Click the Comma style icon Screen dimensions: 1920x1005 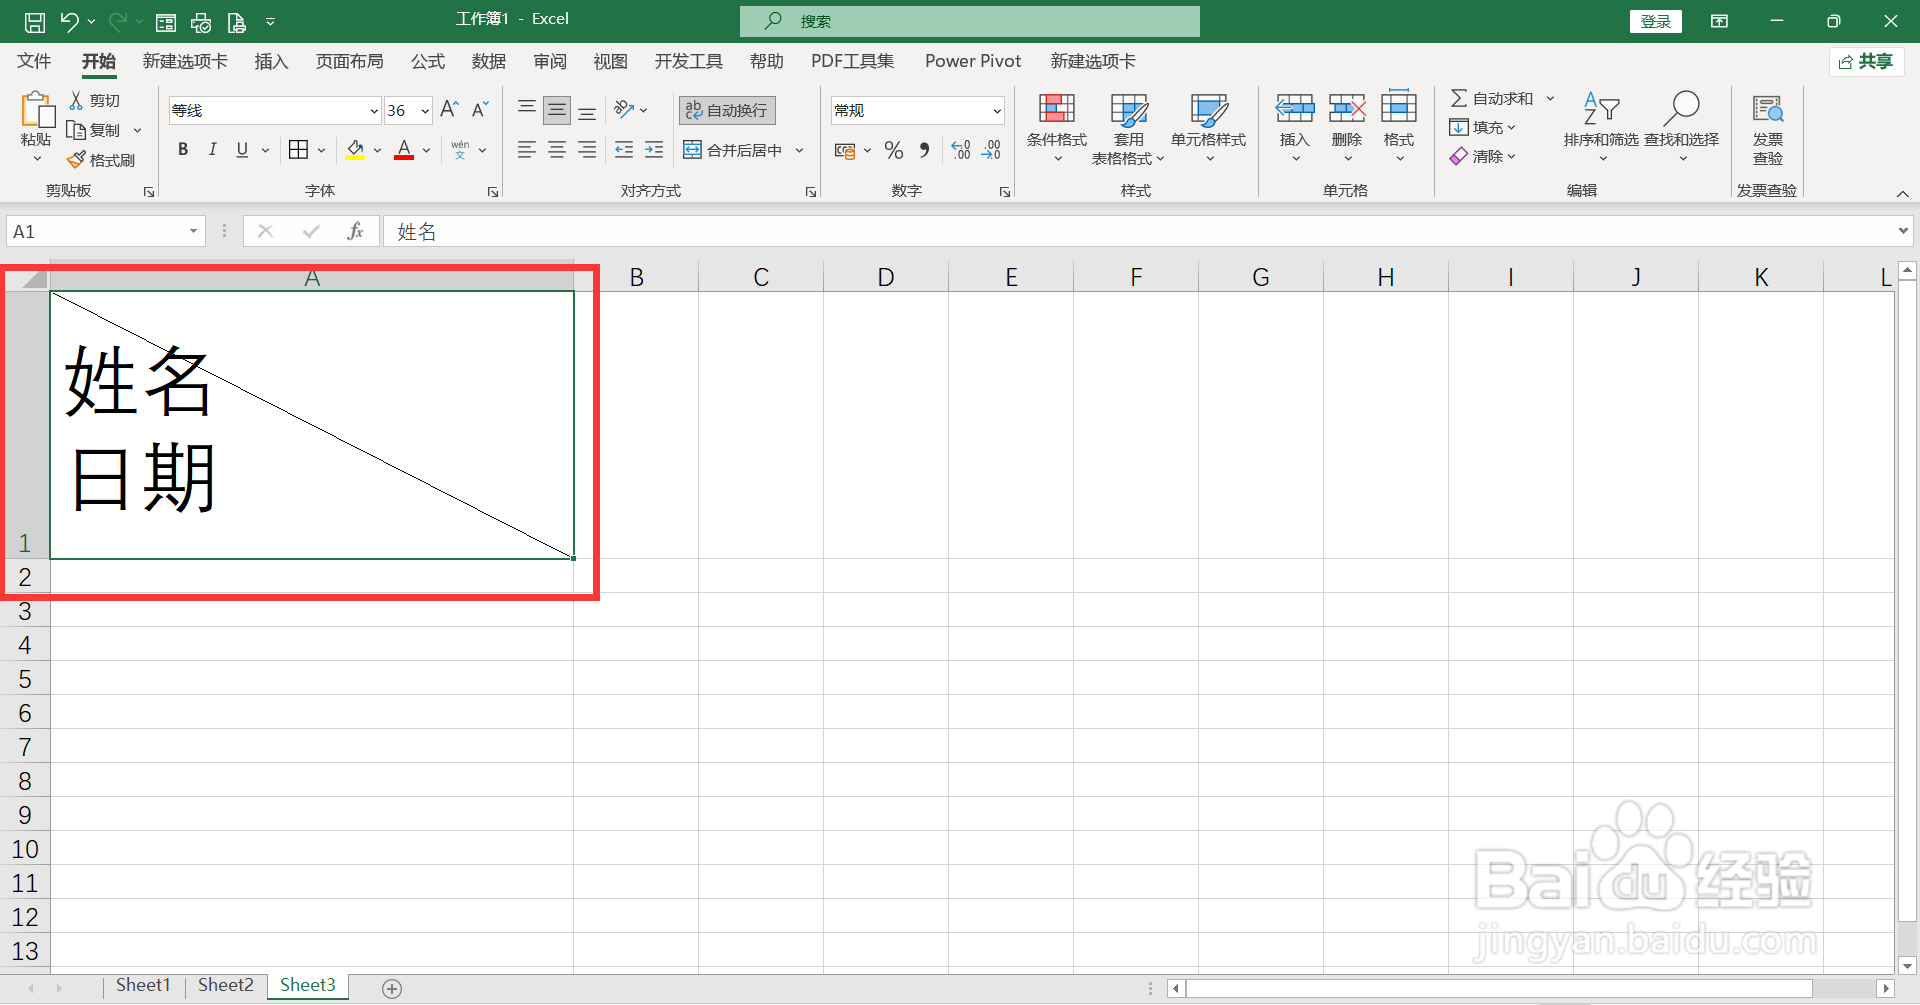point(925,150)
